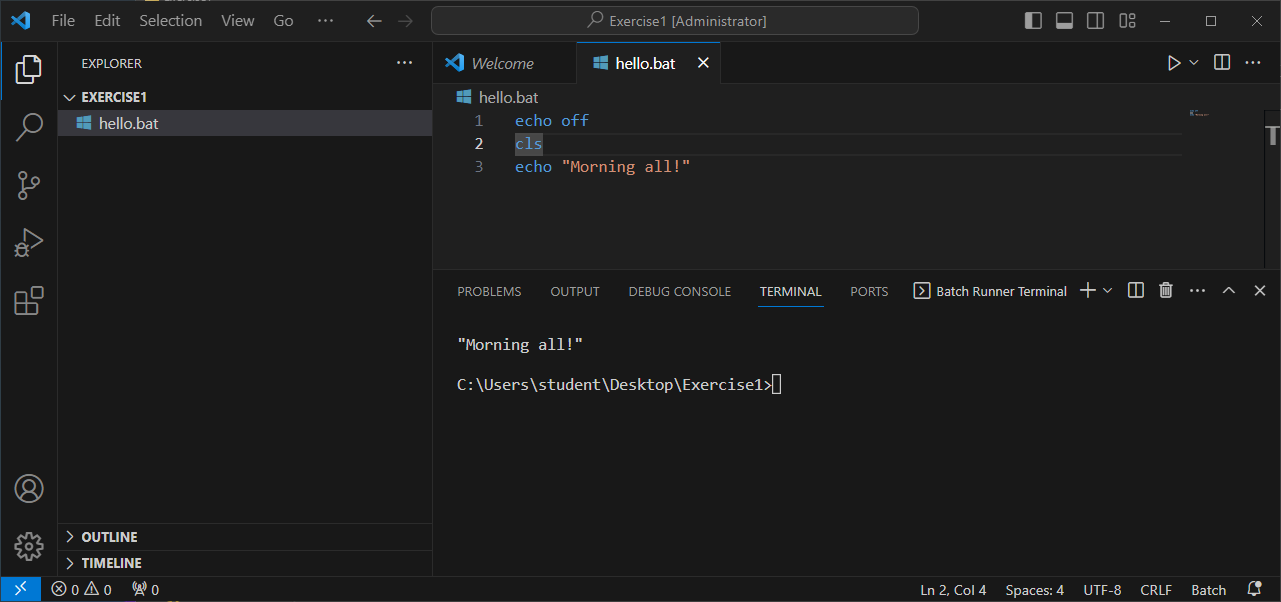Open the Manage settings gear
1281x602 pixels.
pyautogui.click(x=29, y=546)
